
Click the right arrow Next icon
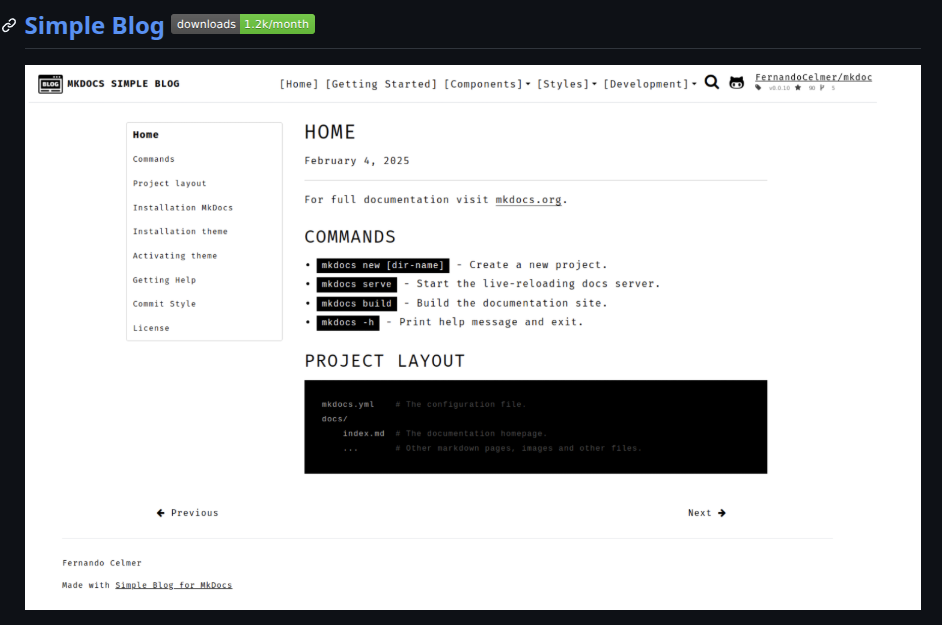pyautogui.click(x=722, y=513)
